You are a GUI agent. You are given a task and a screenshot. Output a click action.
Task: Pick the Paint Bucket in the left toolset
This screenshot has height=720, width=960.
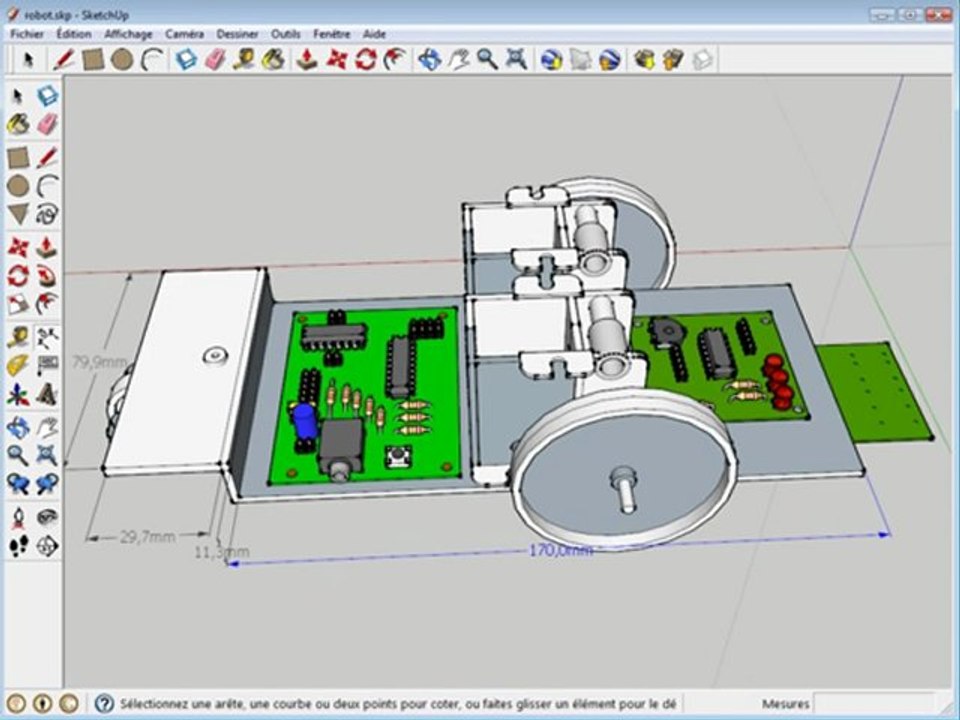tap(18, 124)
